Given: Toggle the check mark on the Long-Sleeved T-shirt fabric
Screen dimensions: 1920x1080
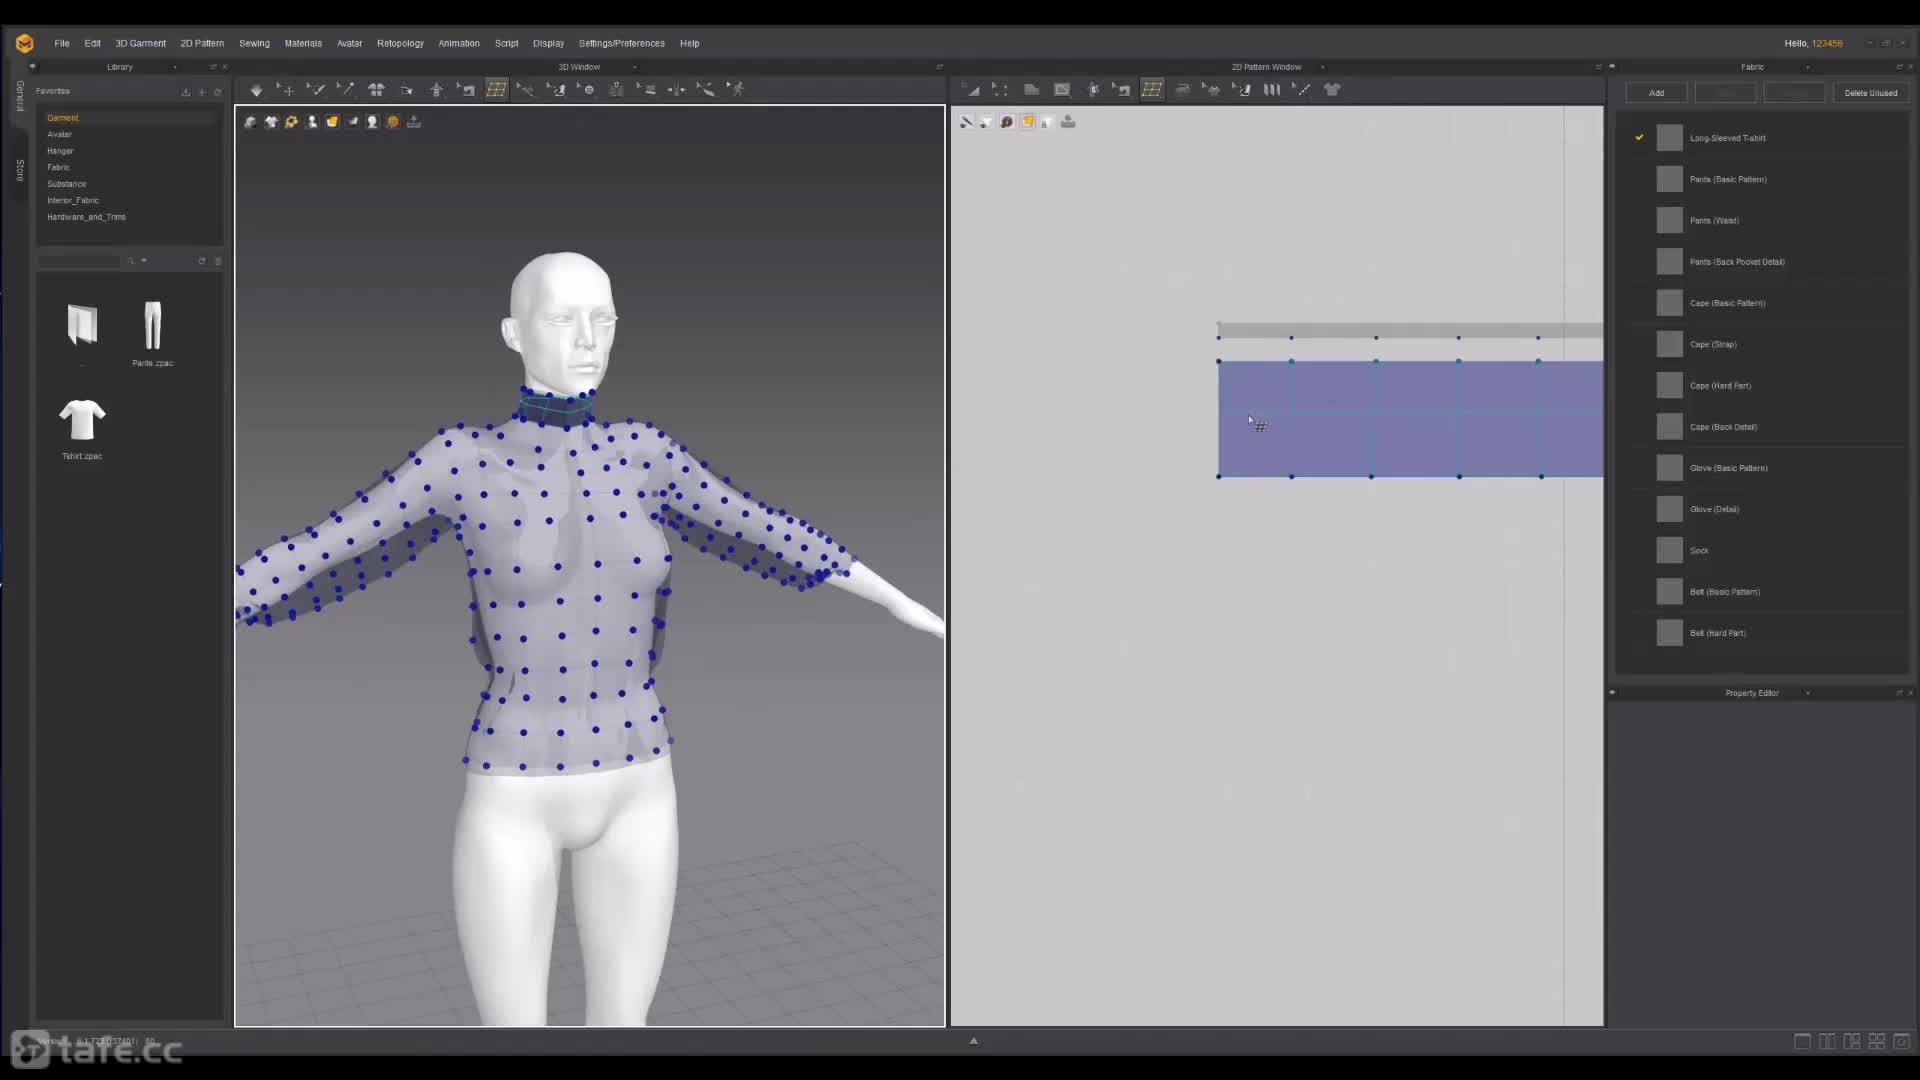Looking at the screenshot, I should pyautogui.click(x=1639, y=138).
